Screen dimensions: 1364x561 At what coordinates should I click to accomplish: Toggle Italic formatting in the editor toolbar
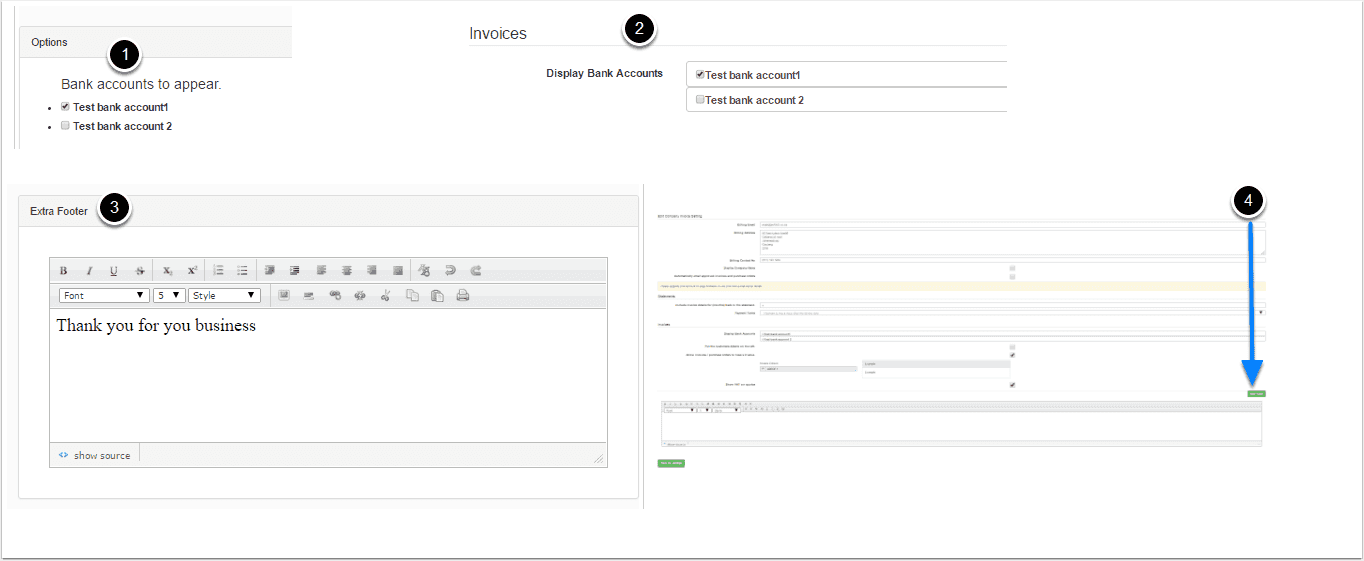coord(89,270)
